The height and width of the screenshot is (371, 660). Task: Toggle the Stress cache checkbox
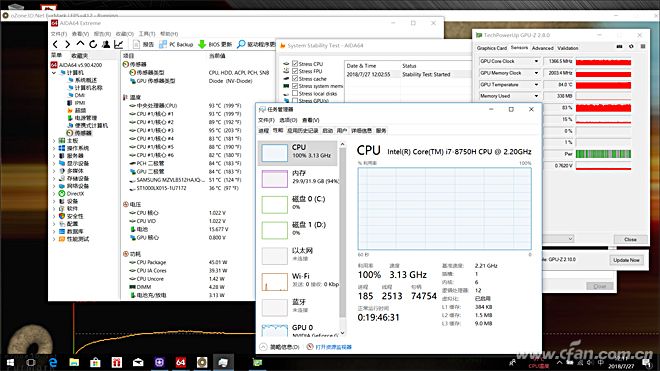(x=295, y=78)
